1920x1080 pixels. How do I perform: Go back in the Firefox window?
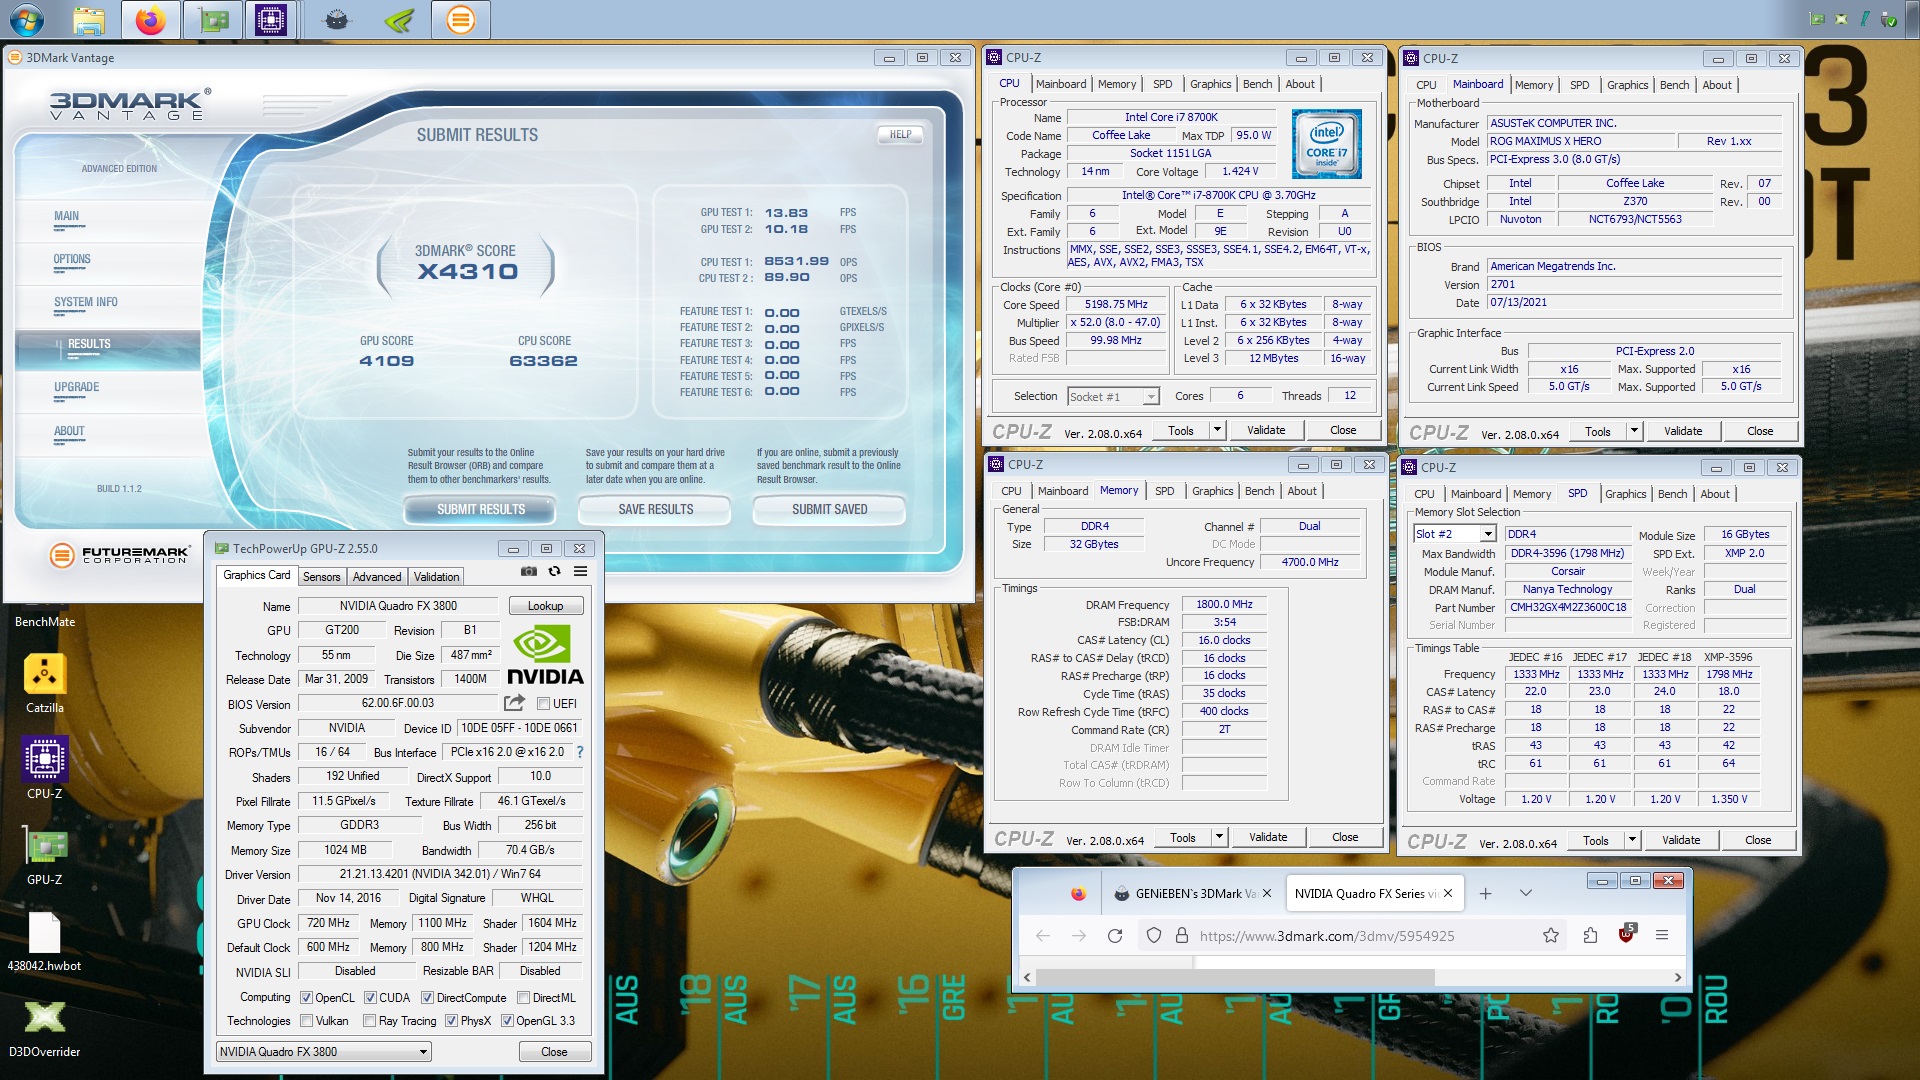[x=1043, y=936]
